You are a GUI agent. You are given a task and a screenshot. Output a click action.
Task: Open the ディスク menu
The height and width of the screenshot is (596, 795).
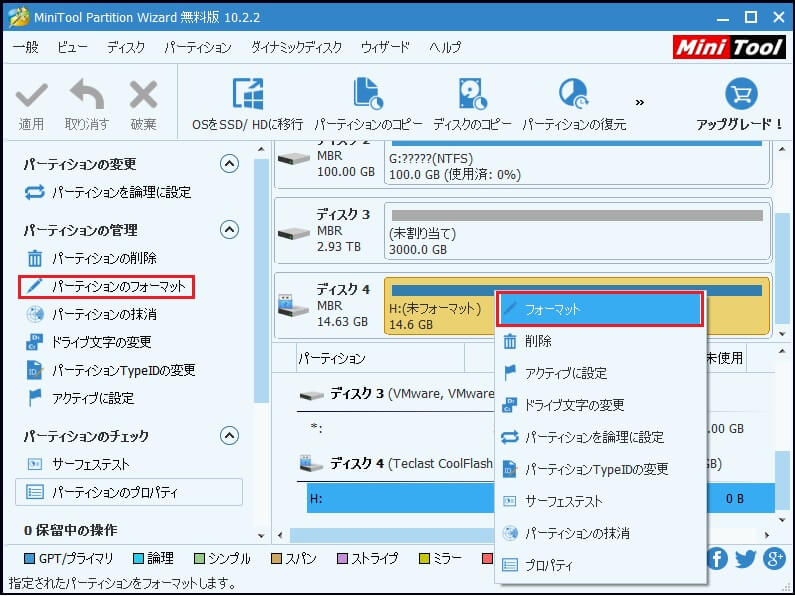(x=126, y=48)
